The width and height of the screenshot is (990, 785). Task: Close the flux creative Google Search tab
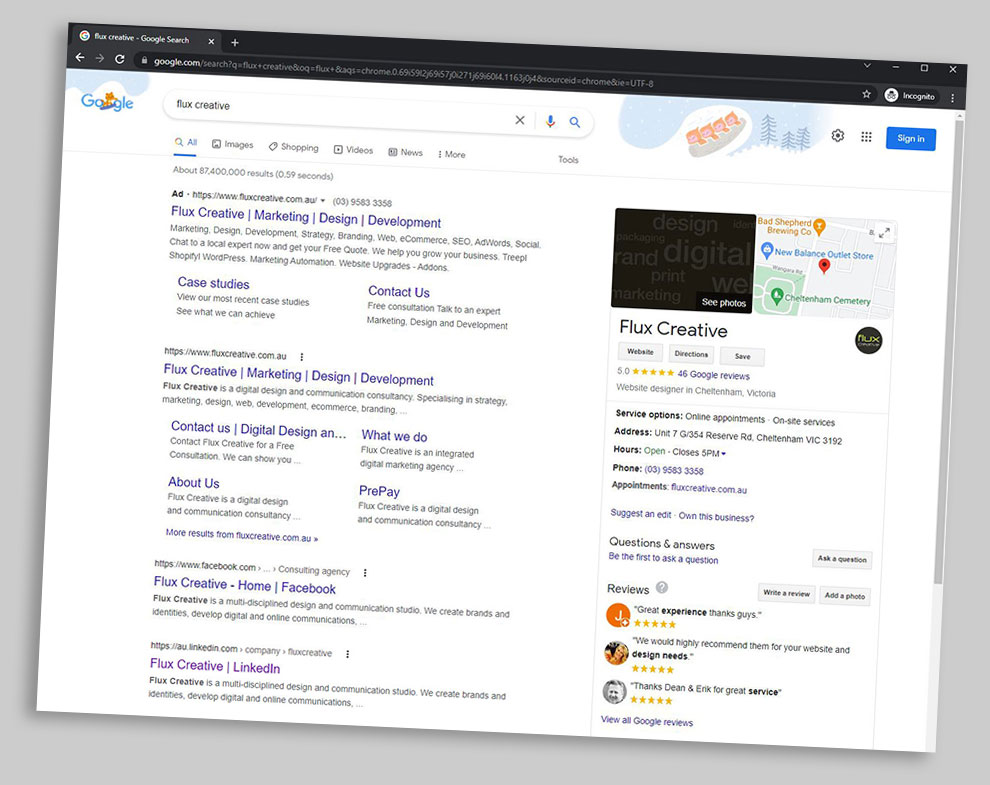coord(211,41)
